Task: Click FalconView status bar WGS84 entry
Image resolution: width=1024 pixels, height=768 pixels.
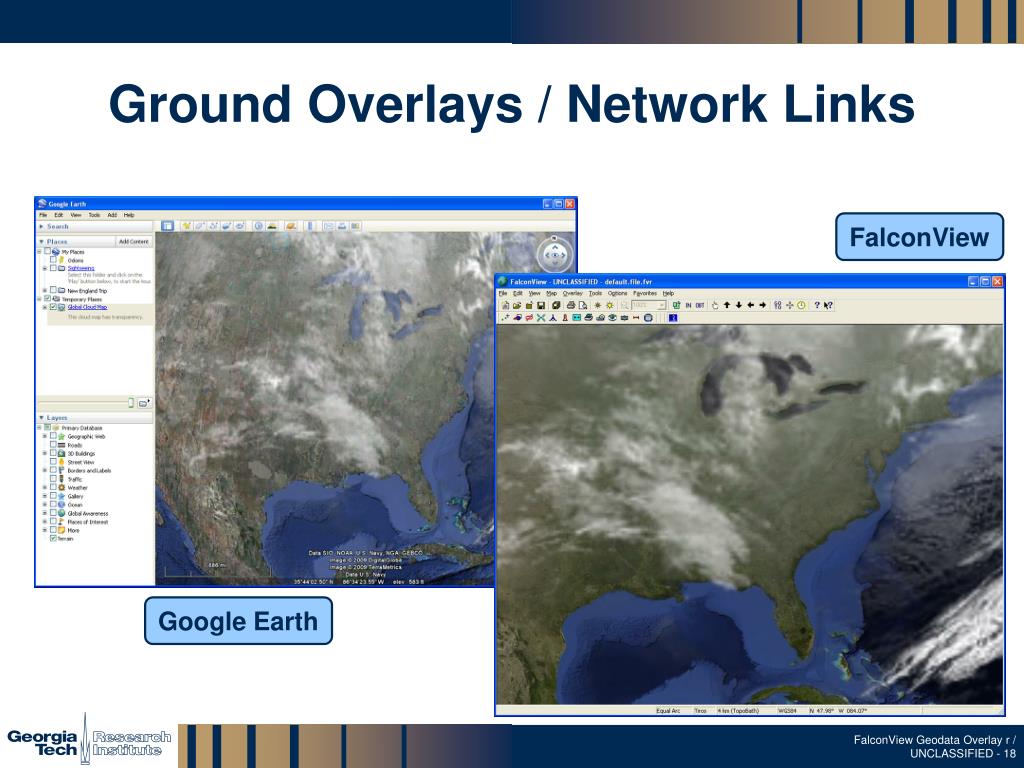Action: tap(786, 711)
